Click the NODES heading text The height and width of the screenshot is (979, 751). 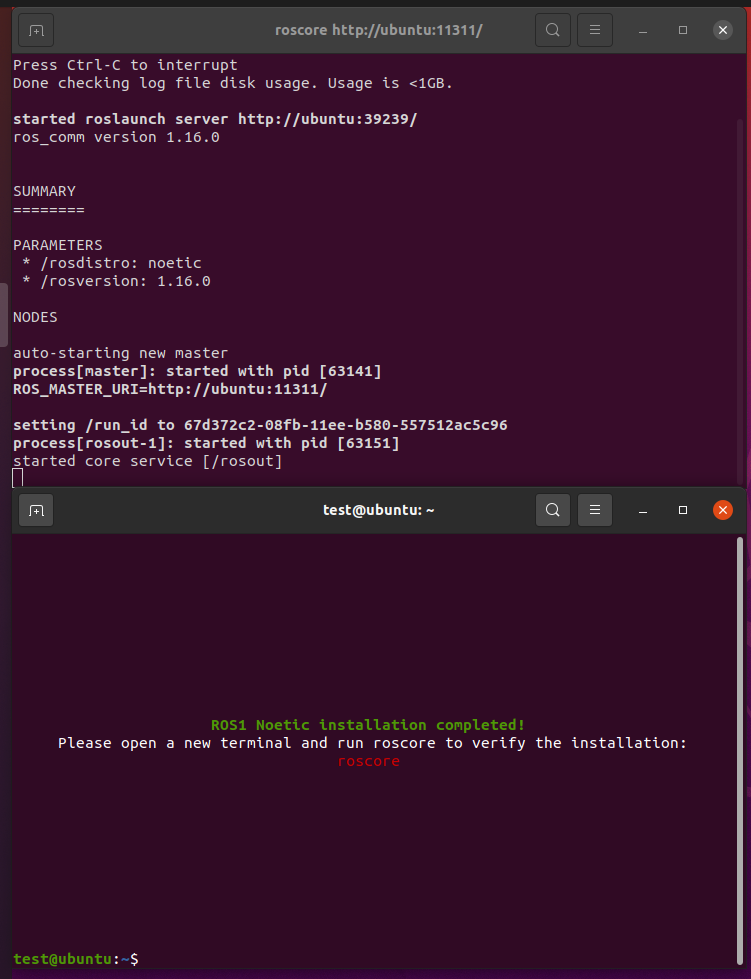(x=35, y=317)
